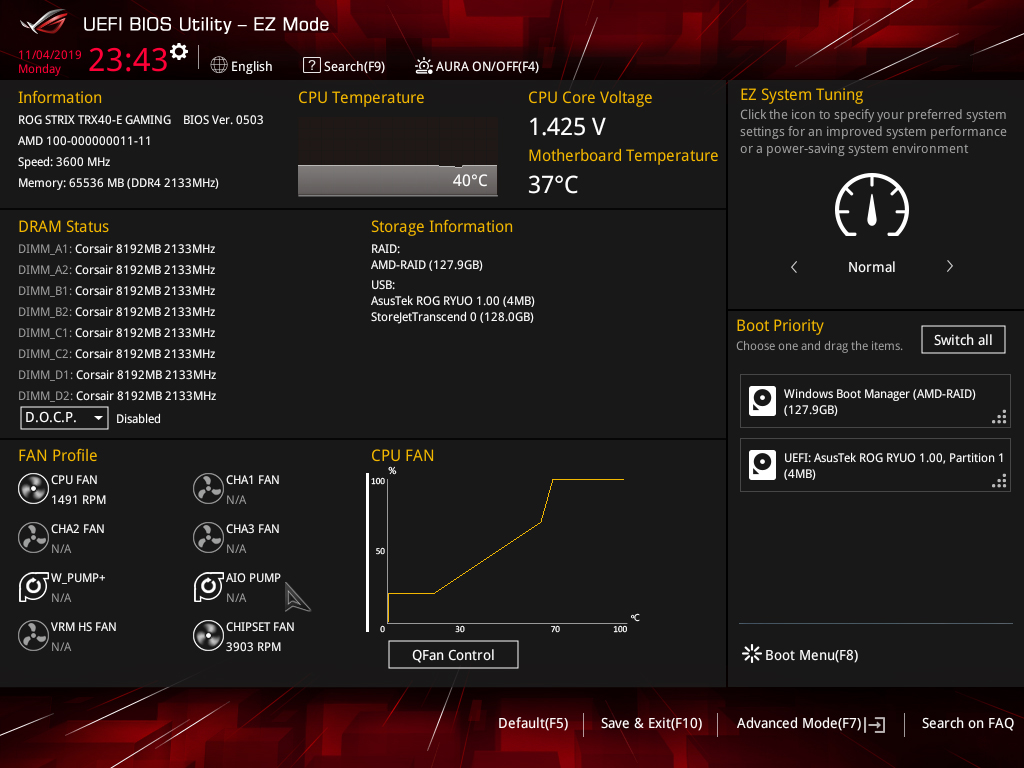The image size is (1024, 768).
Task: Click the Search question mark icon
Action: click(x=312, y=65)
